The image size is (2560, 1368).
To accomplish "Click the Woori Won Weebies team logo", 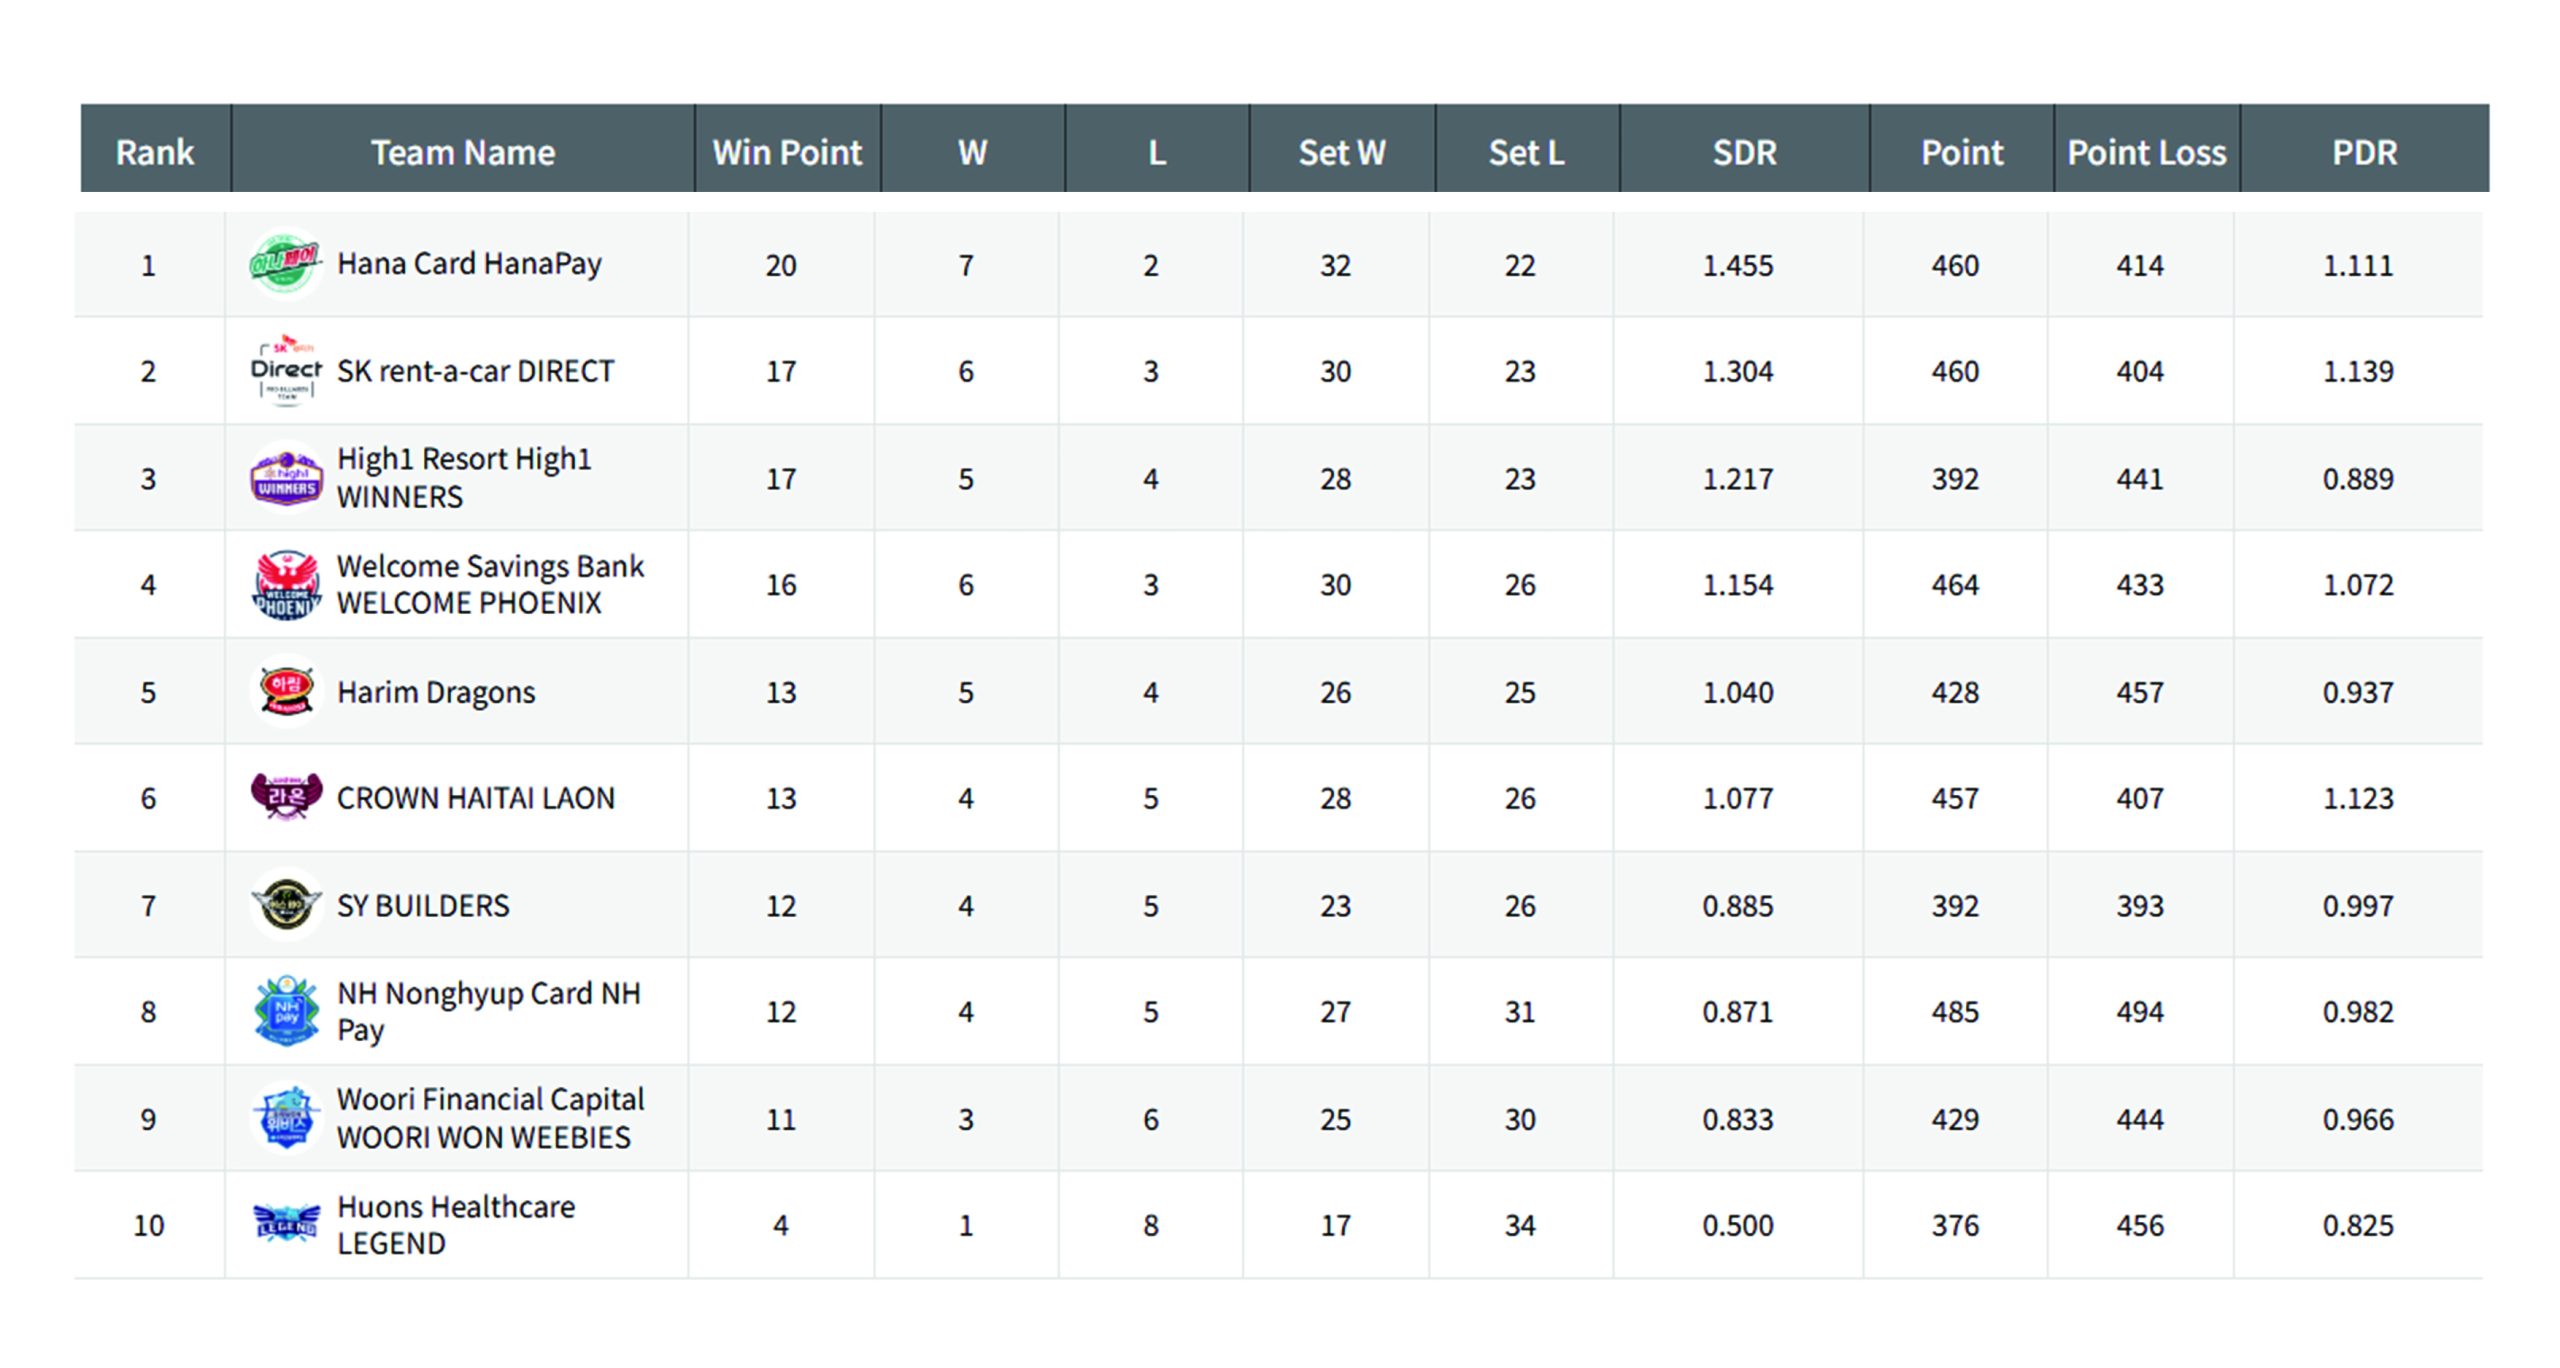I will tap(286, 1118).
